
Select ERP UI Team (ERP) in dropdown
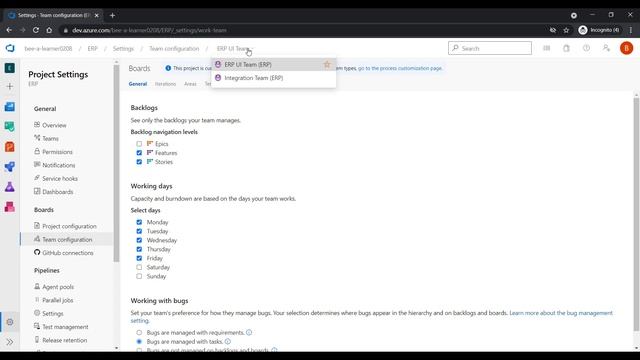[x=273, y=64]
